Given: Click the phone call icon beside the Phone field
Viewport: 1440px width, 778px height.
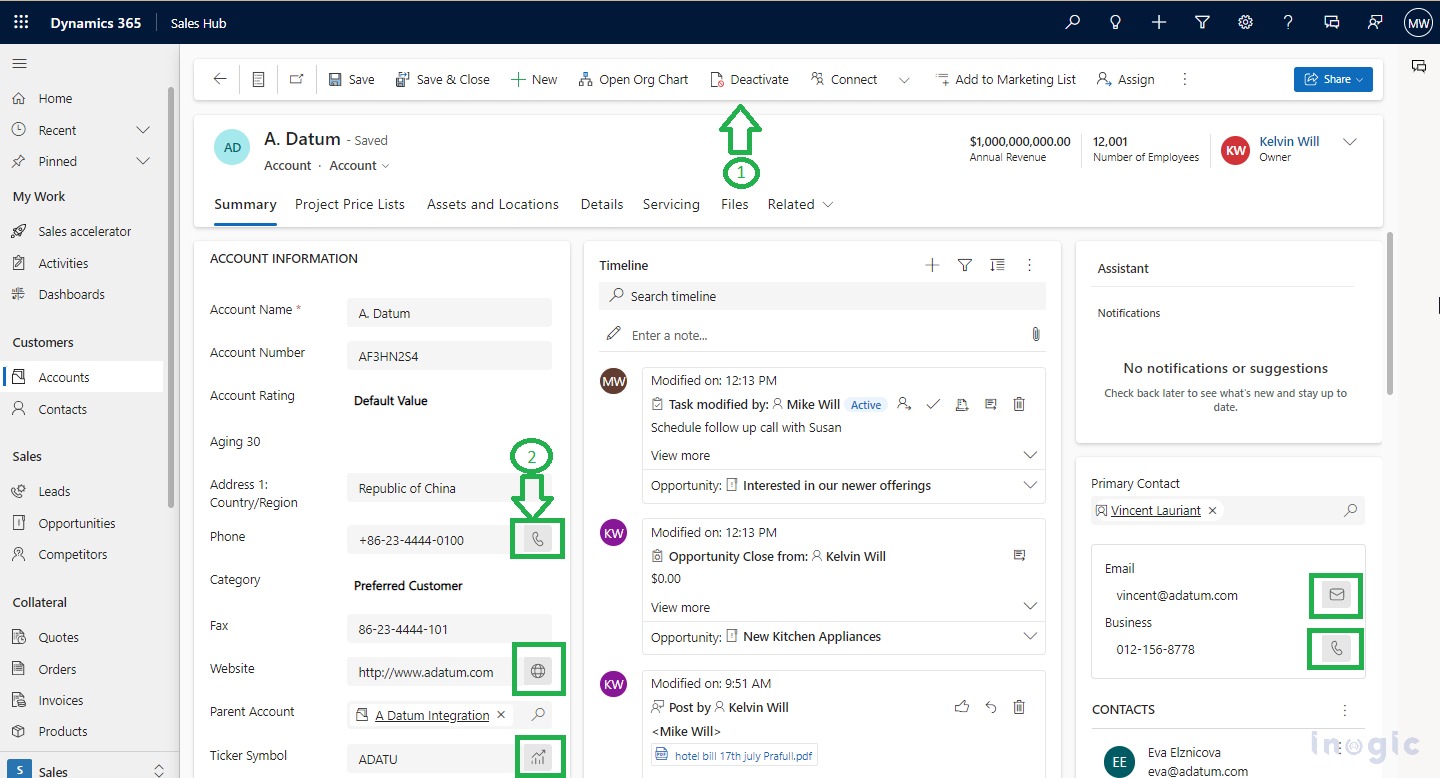Looking at the screenshot, I should pyautogui.click(x=537, y=539).
